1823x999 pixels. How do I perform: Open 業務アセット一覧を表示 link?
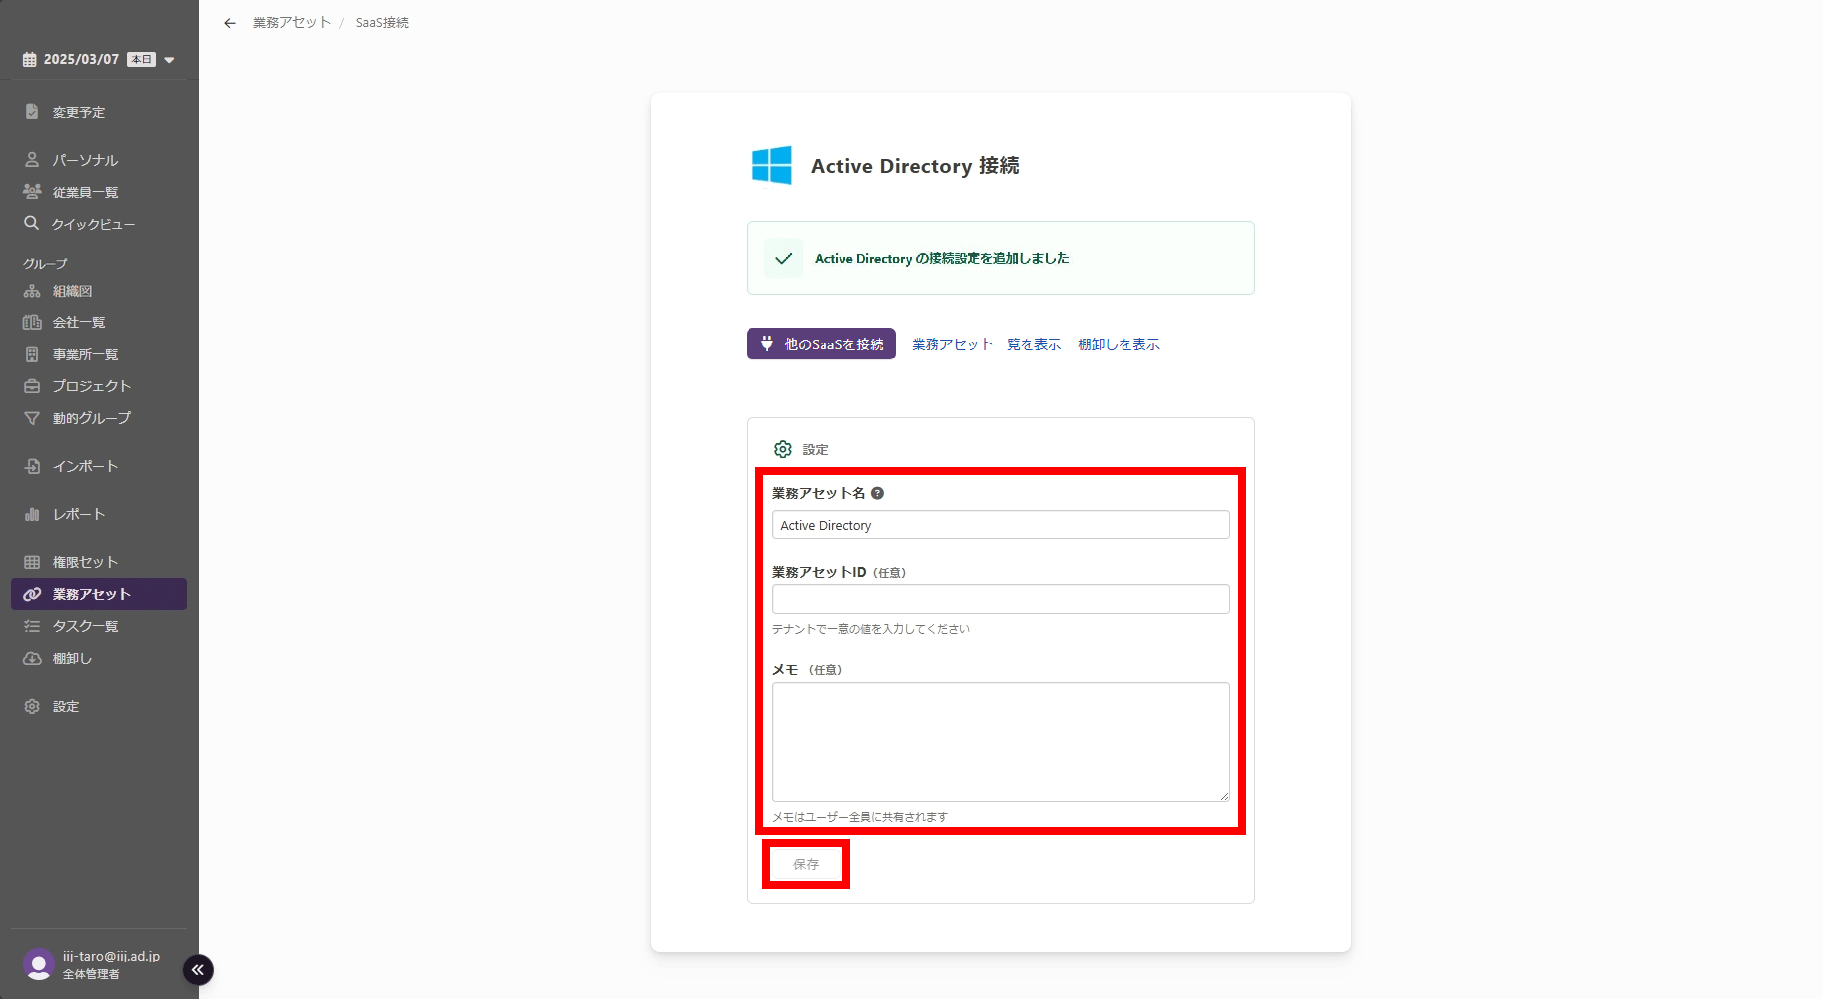pos(986,344)
